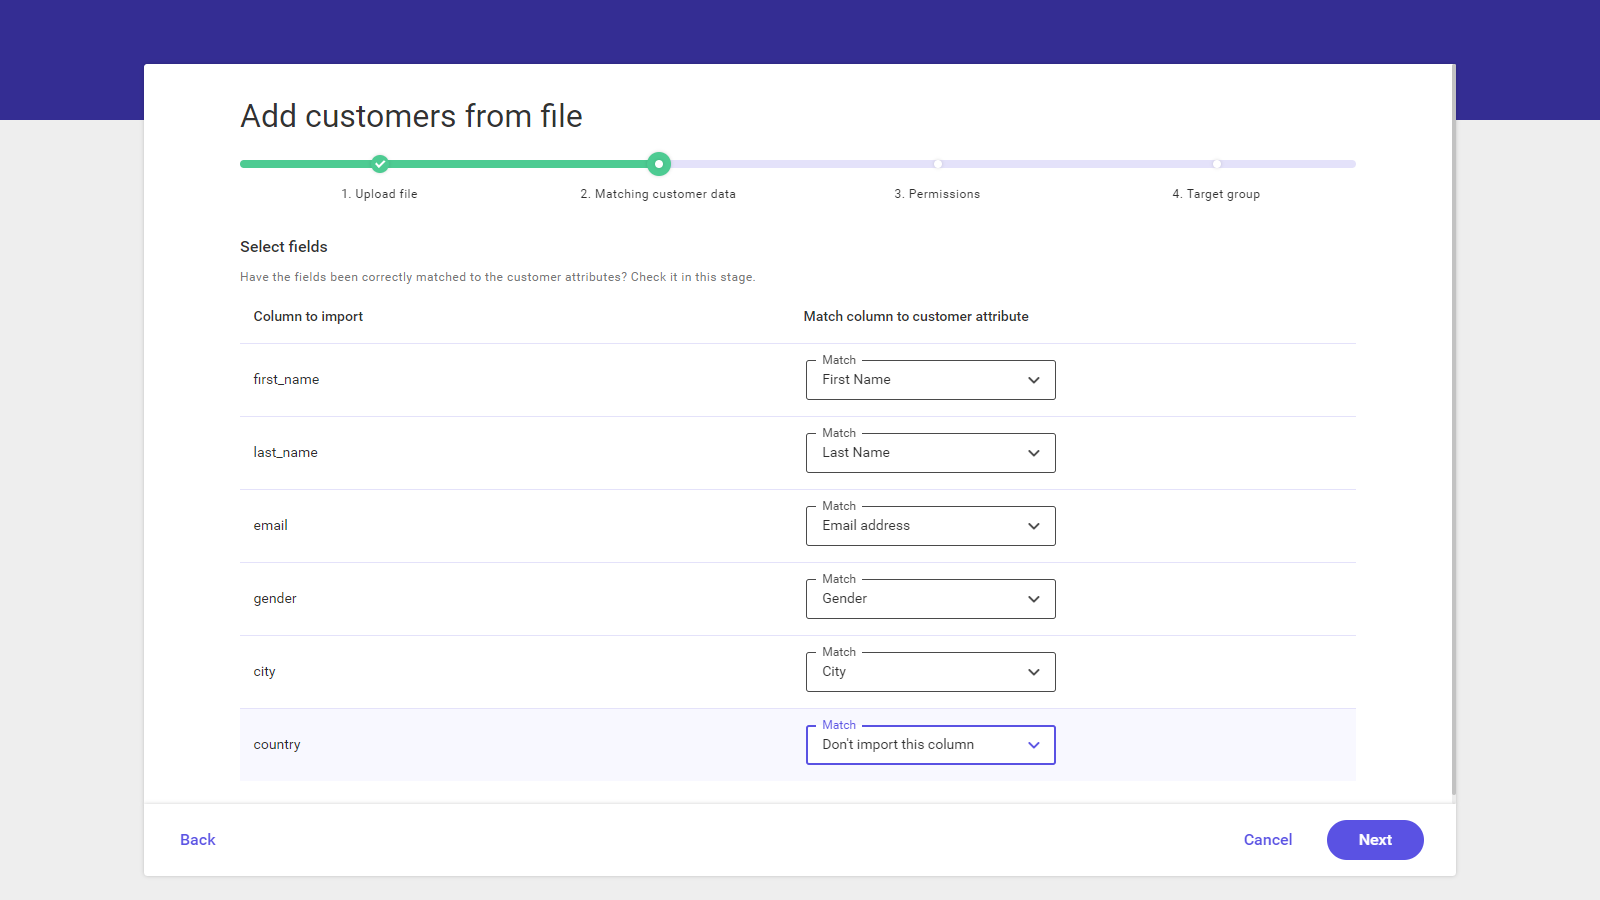
Task: Click the chevron arrow in country row dropdown
Action: coord(1034,745)
